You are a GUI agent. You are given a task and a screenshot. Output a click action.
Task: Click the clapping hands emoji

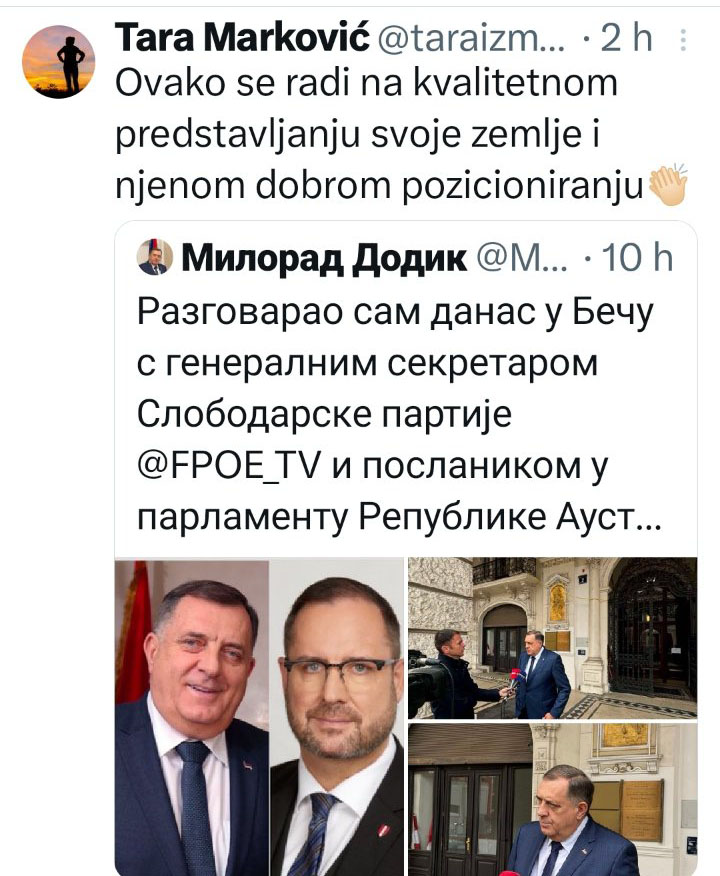tap(667, 185)
